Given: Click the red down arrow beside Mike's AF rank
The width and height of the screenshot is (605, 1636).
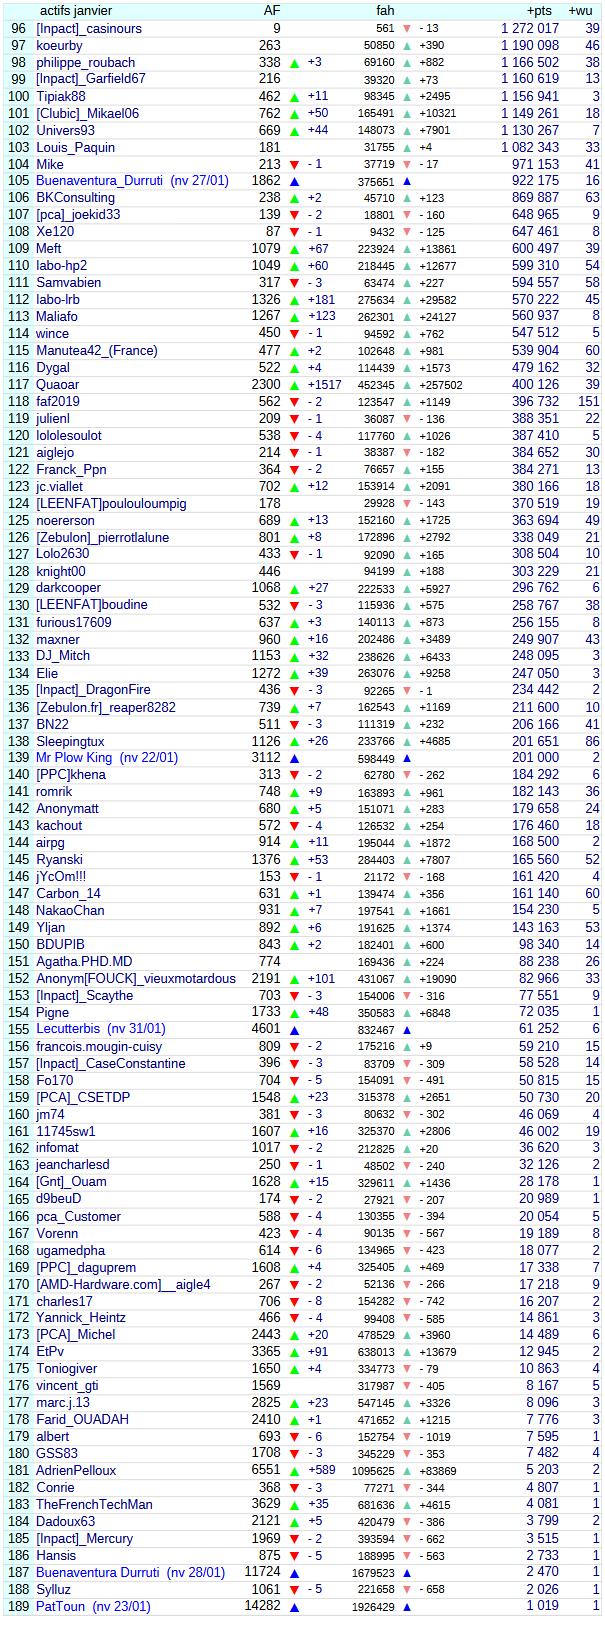Looking at the screenshot, I should [294, 165].
